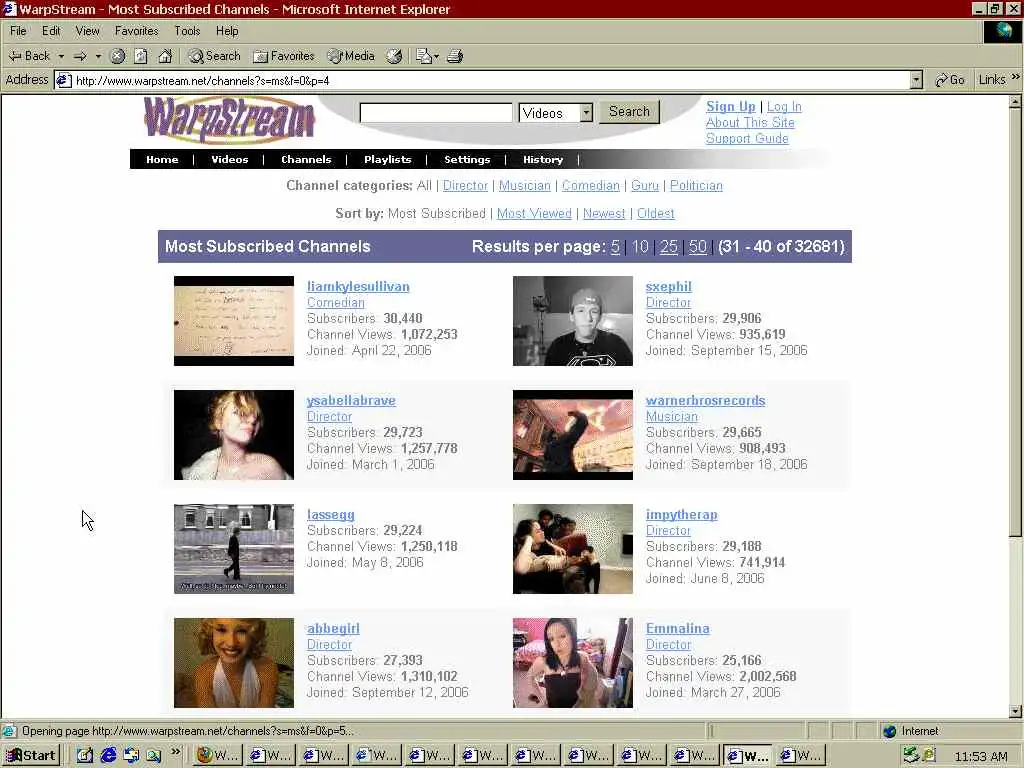The height and width of the screenshot is (768, 1024).
Task: Launch Internet Explorer from Quick Launch
Action: coord(108,756)
